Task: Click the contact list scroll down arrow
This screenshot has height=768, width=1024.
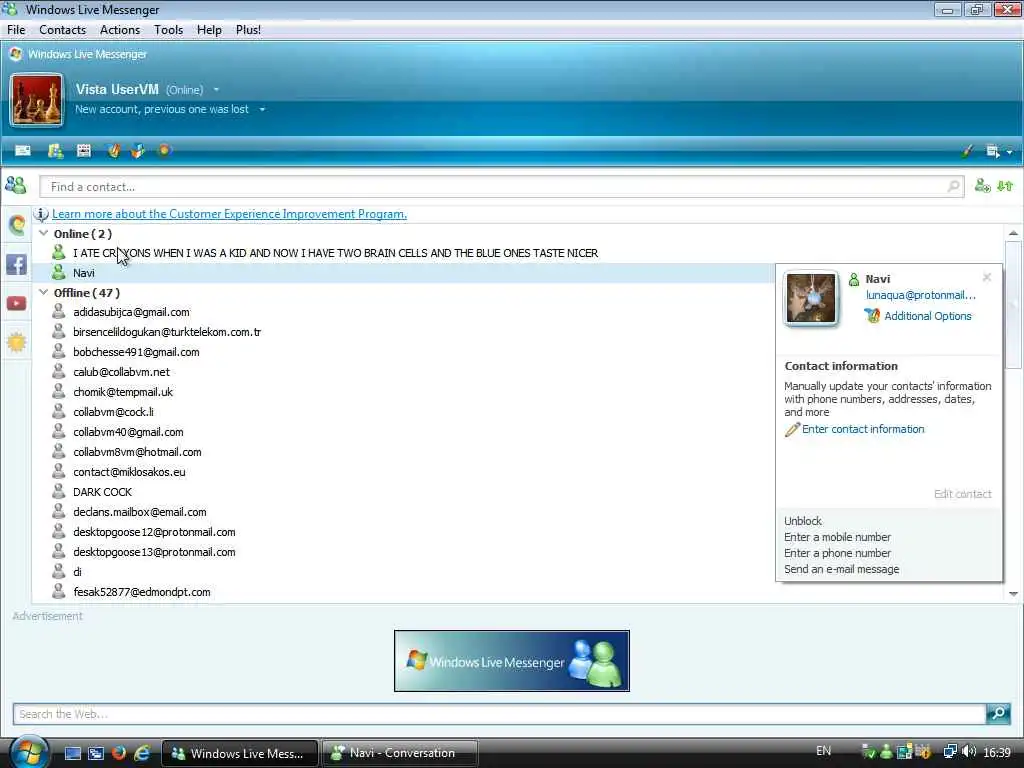Action: click(x=1013, y=594)
